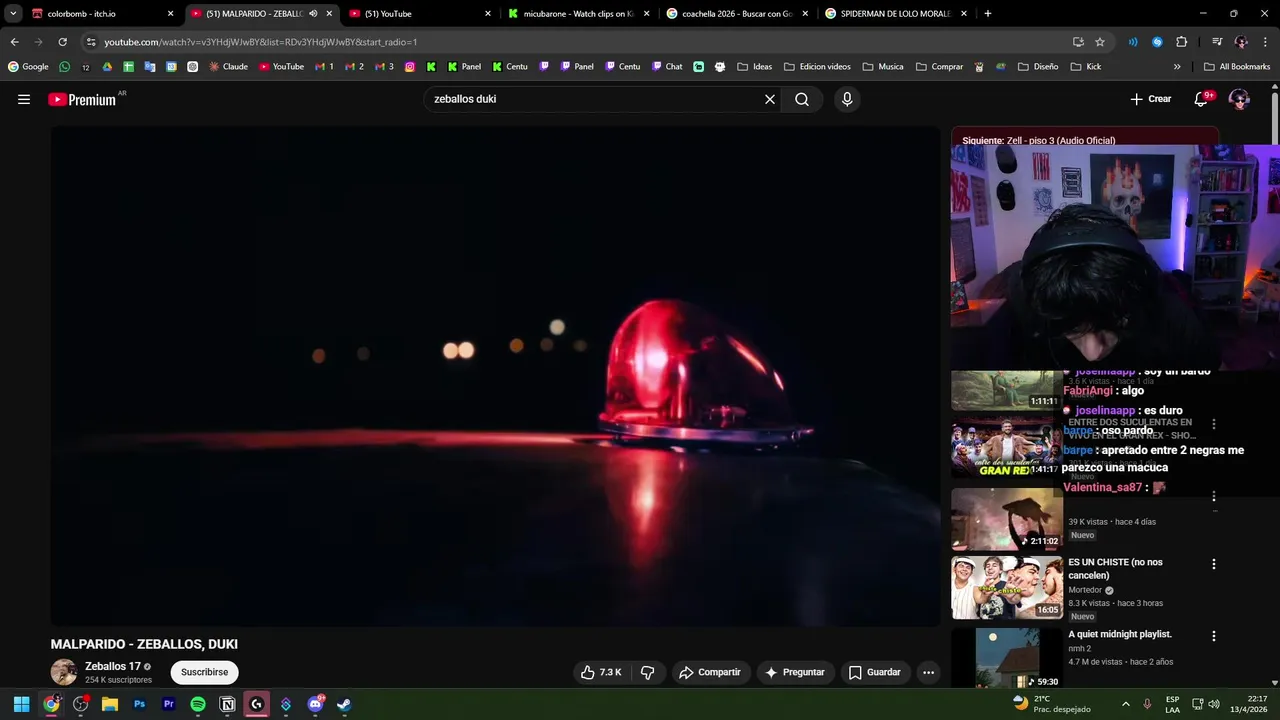The image size is (1280, 720).
Task: Open the Zeballos 17 channel avatar
Action: (x=64, y=672)
